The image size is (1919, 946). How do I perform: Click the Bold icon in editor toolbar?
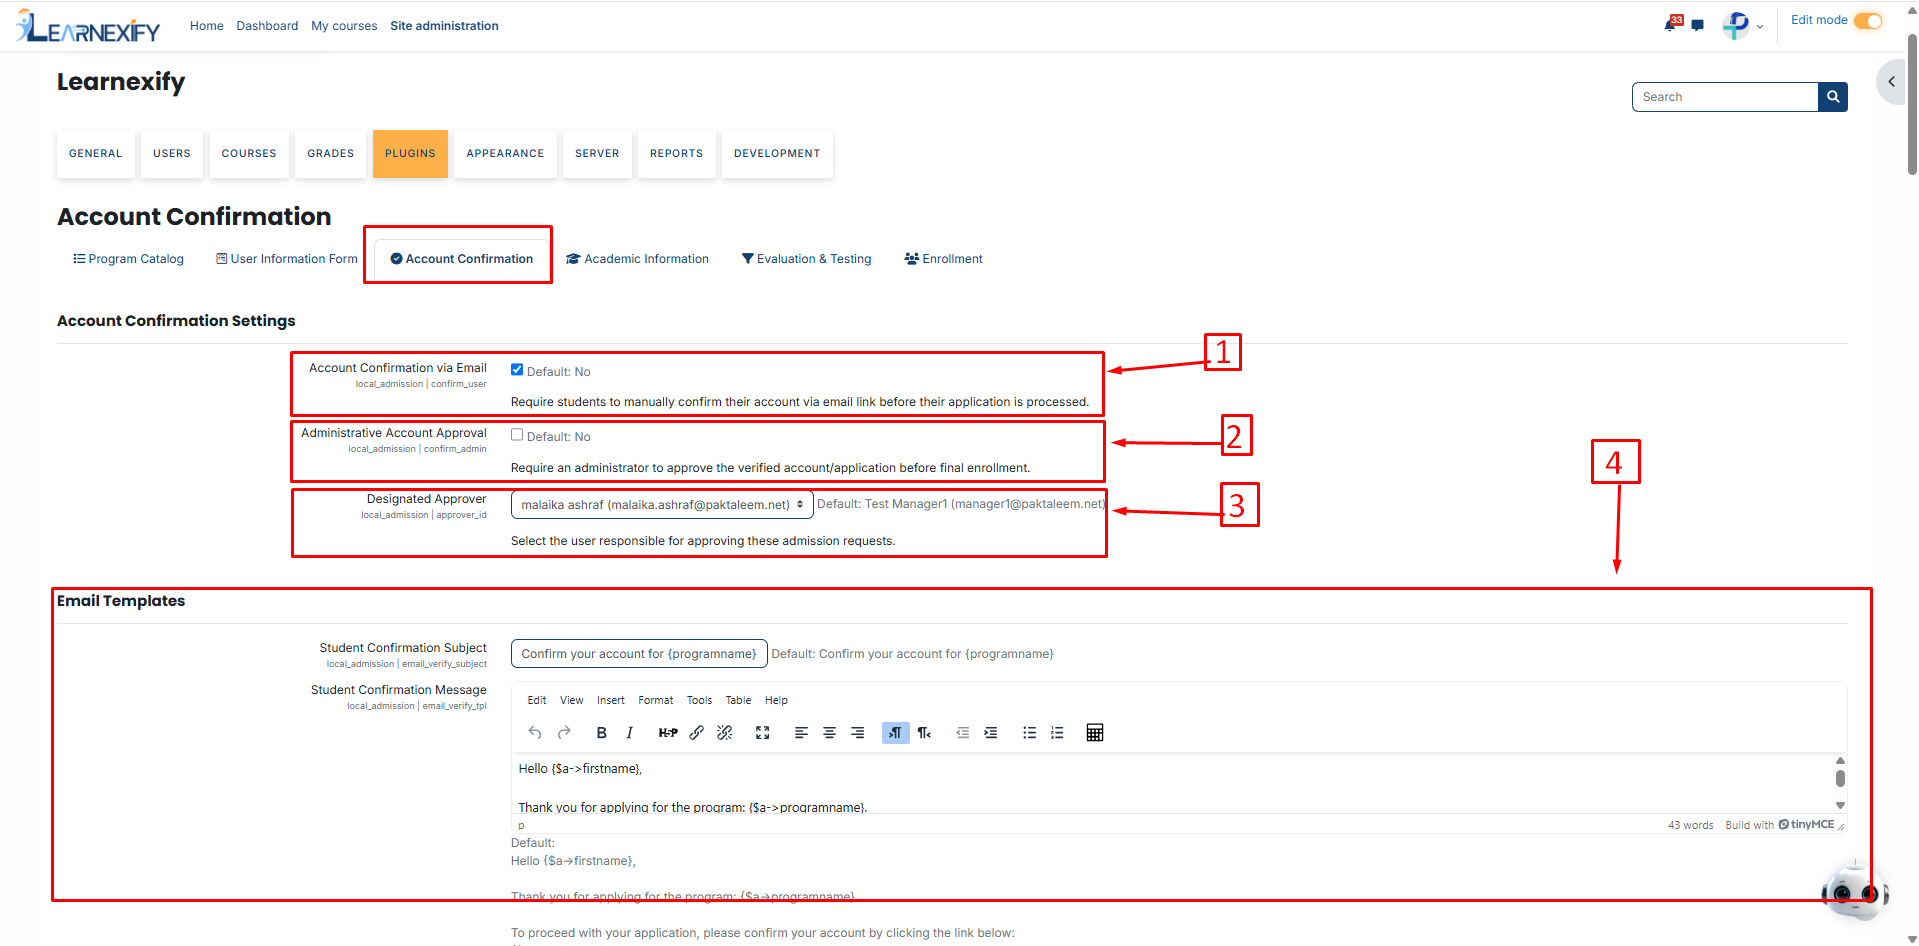tap(601, 733)
